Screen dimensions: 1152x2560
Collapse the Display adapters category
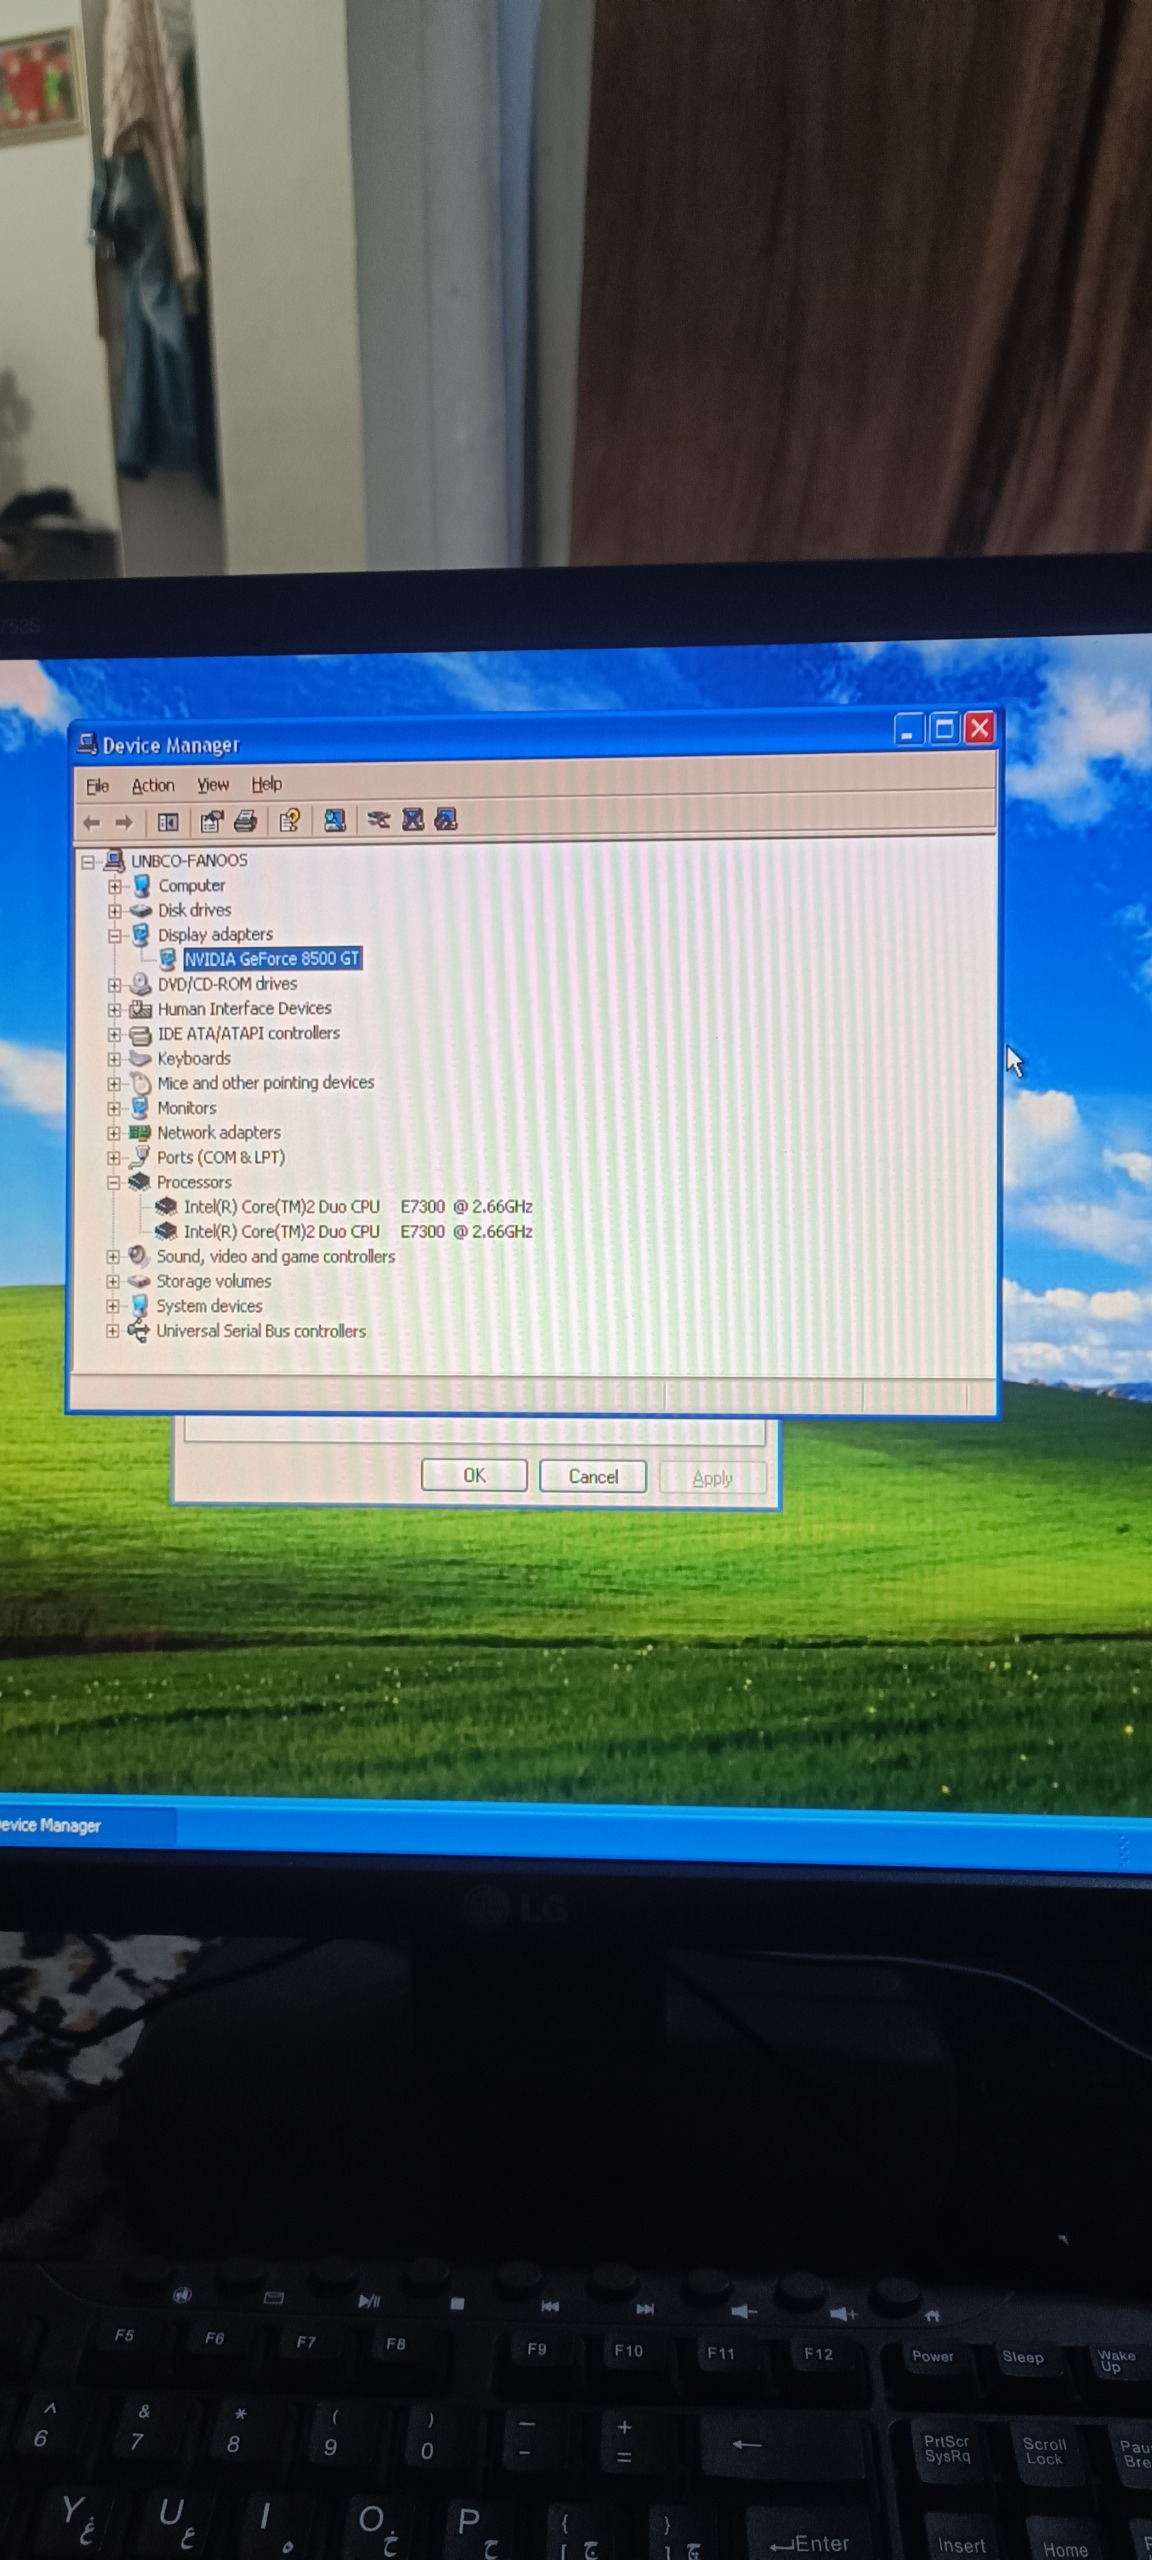pos(115,936)
